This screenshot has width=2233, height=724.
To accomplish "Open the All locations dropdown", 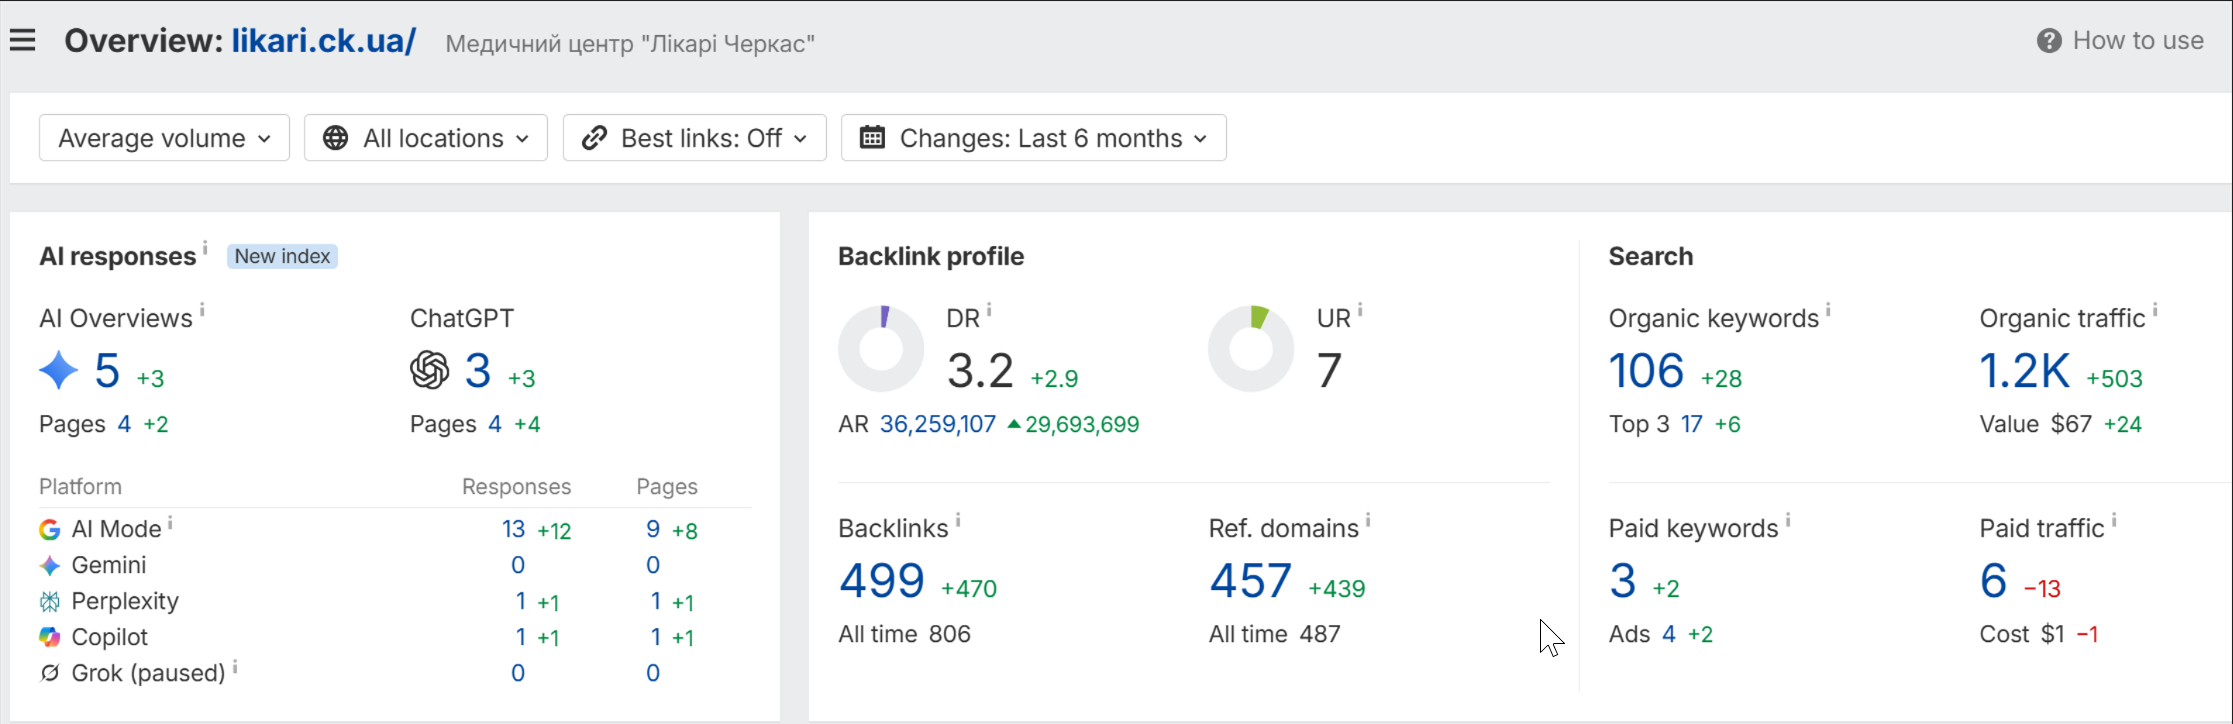I will coord(426,138).
